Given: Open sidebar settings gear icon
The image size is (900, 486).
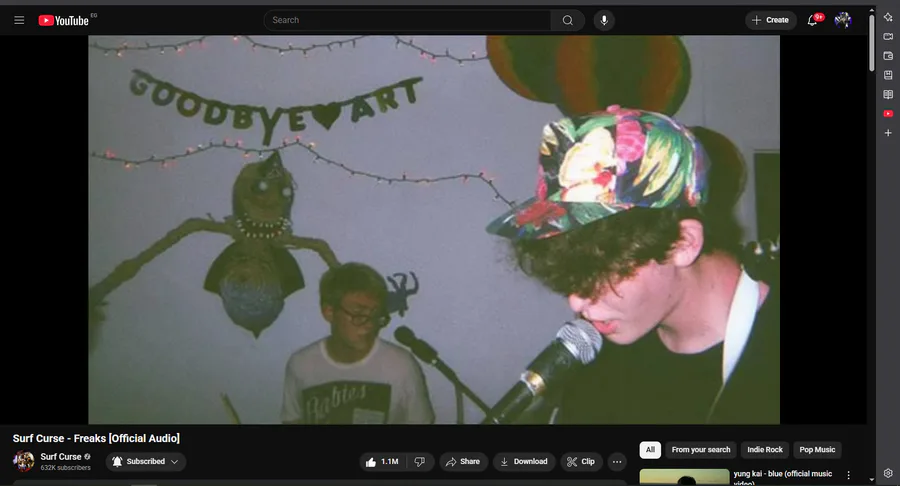Looking at the screenshot, I should pyautogui.click(x=888, y=473).
